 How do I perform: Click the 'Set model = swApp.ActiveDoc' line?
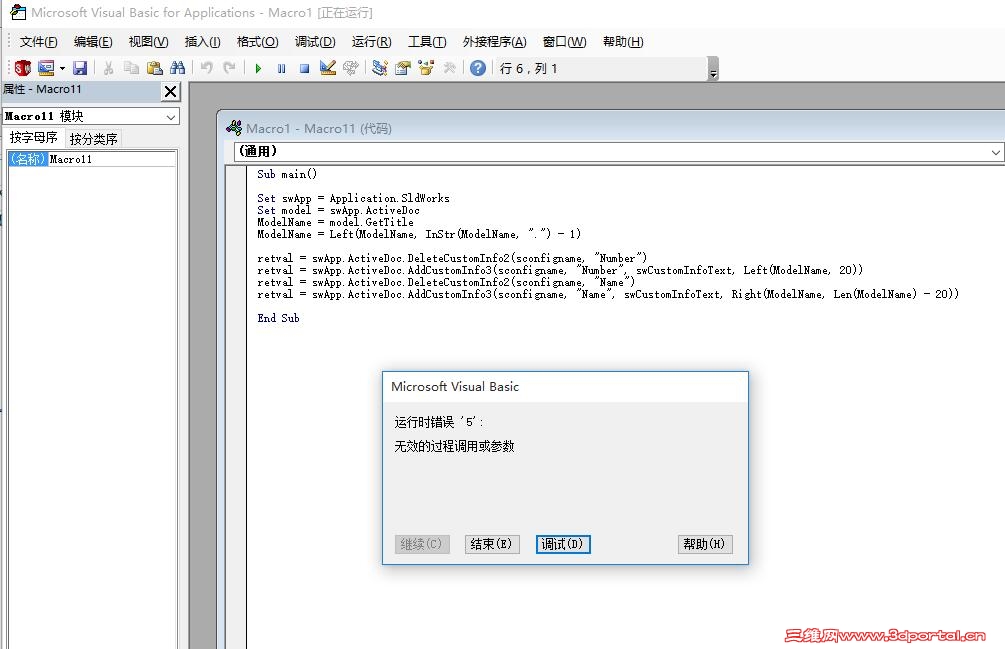[x=338, y=210]
